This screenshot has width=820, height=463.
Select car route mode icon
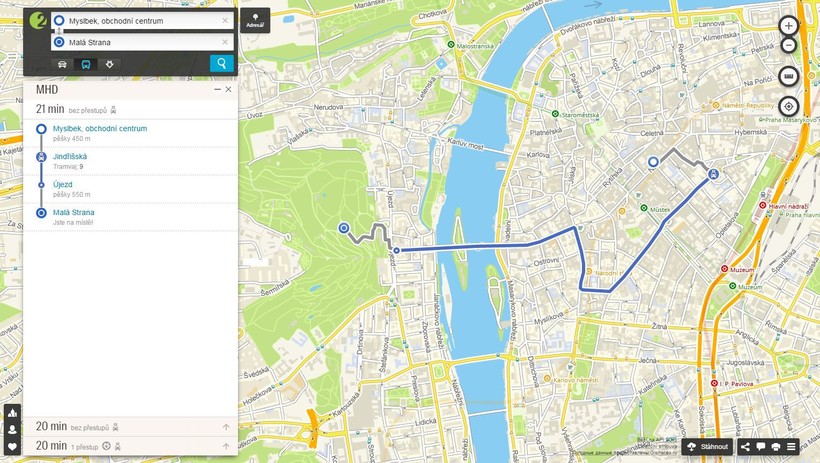tap(62, 64)
